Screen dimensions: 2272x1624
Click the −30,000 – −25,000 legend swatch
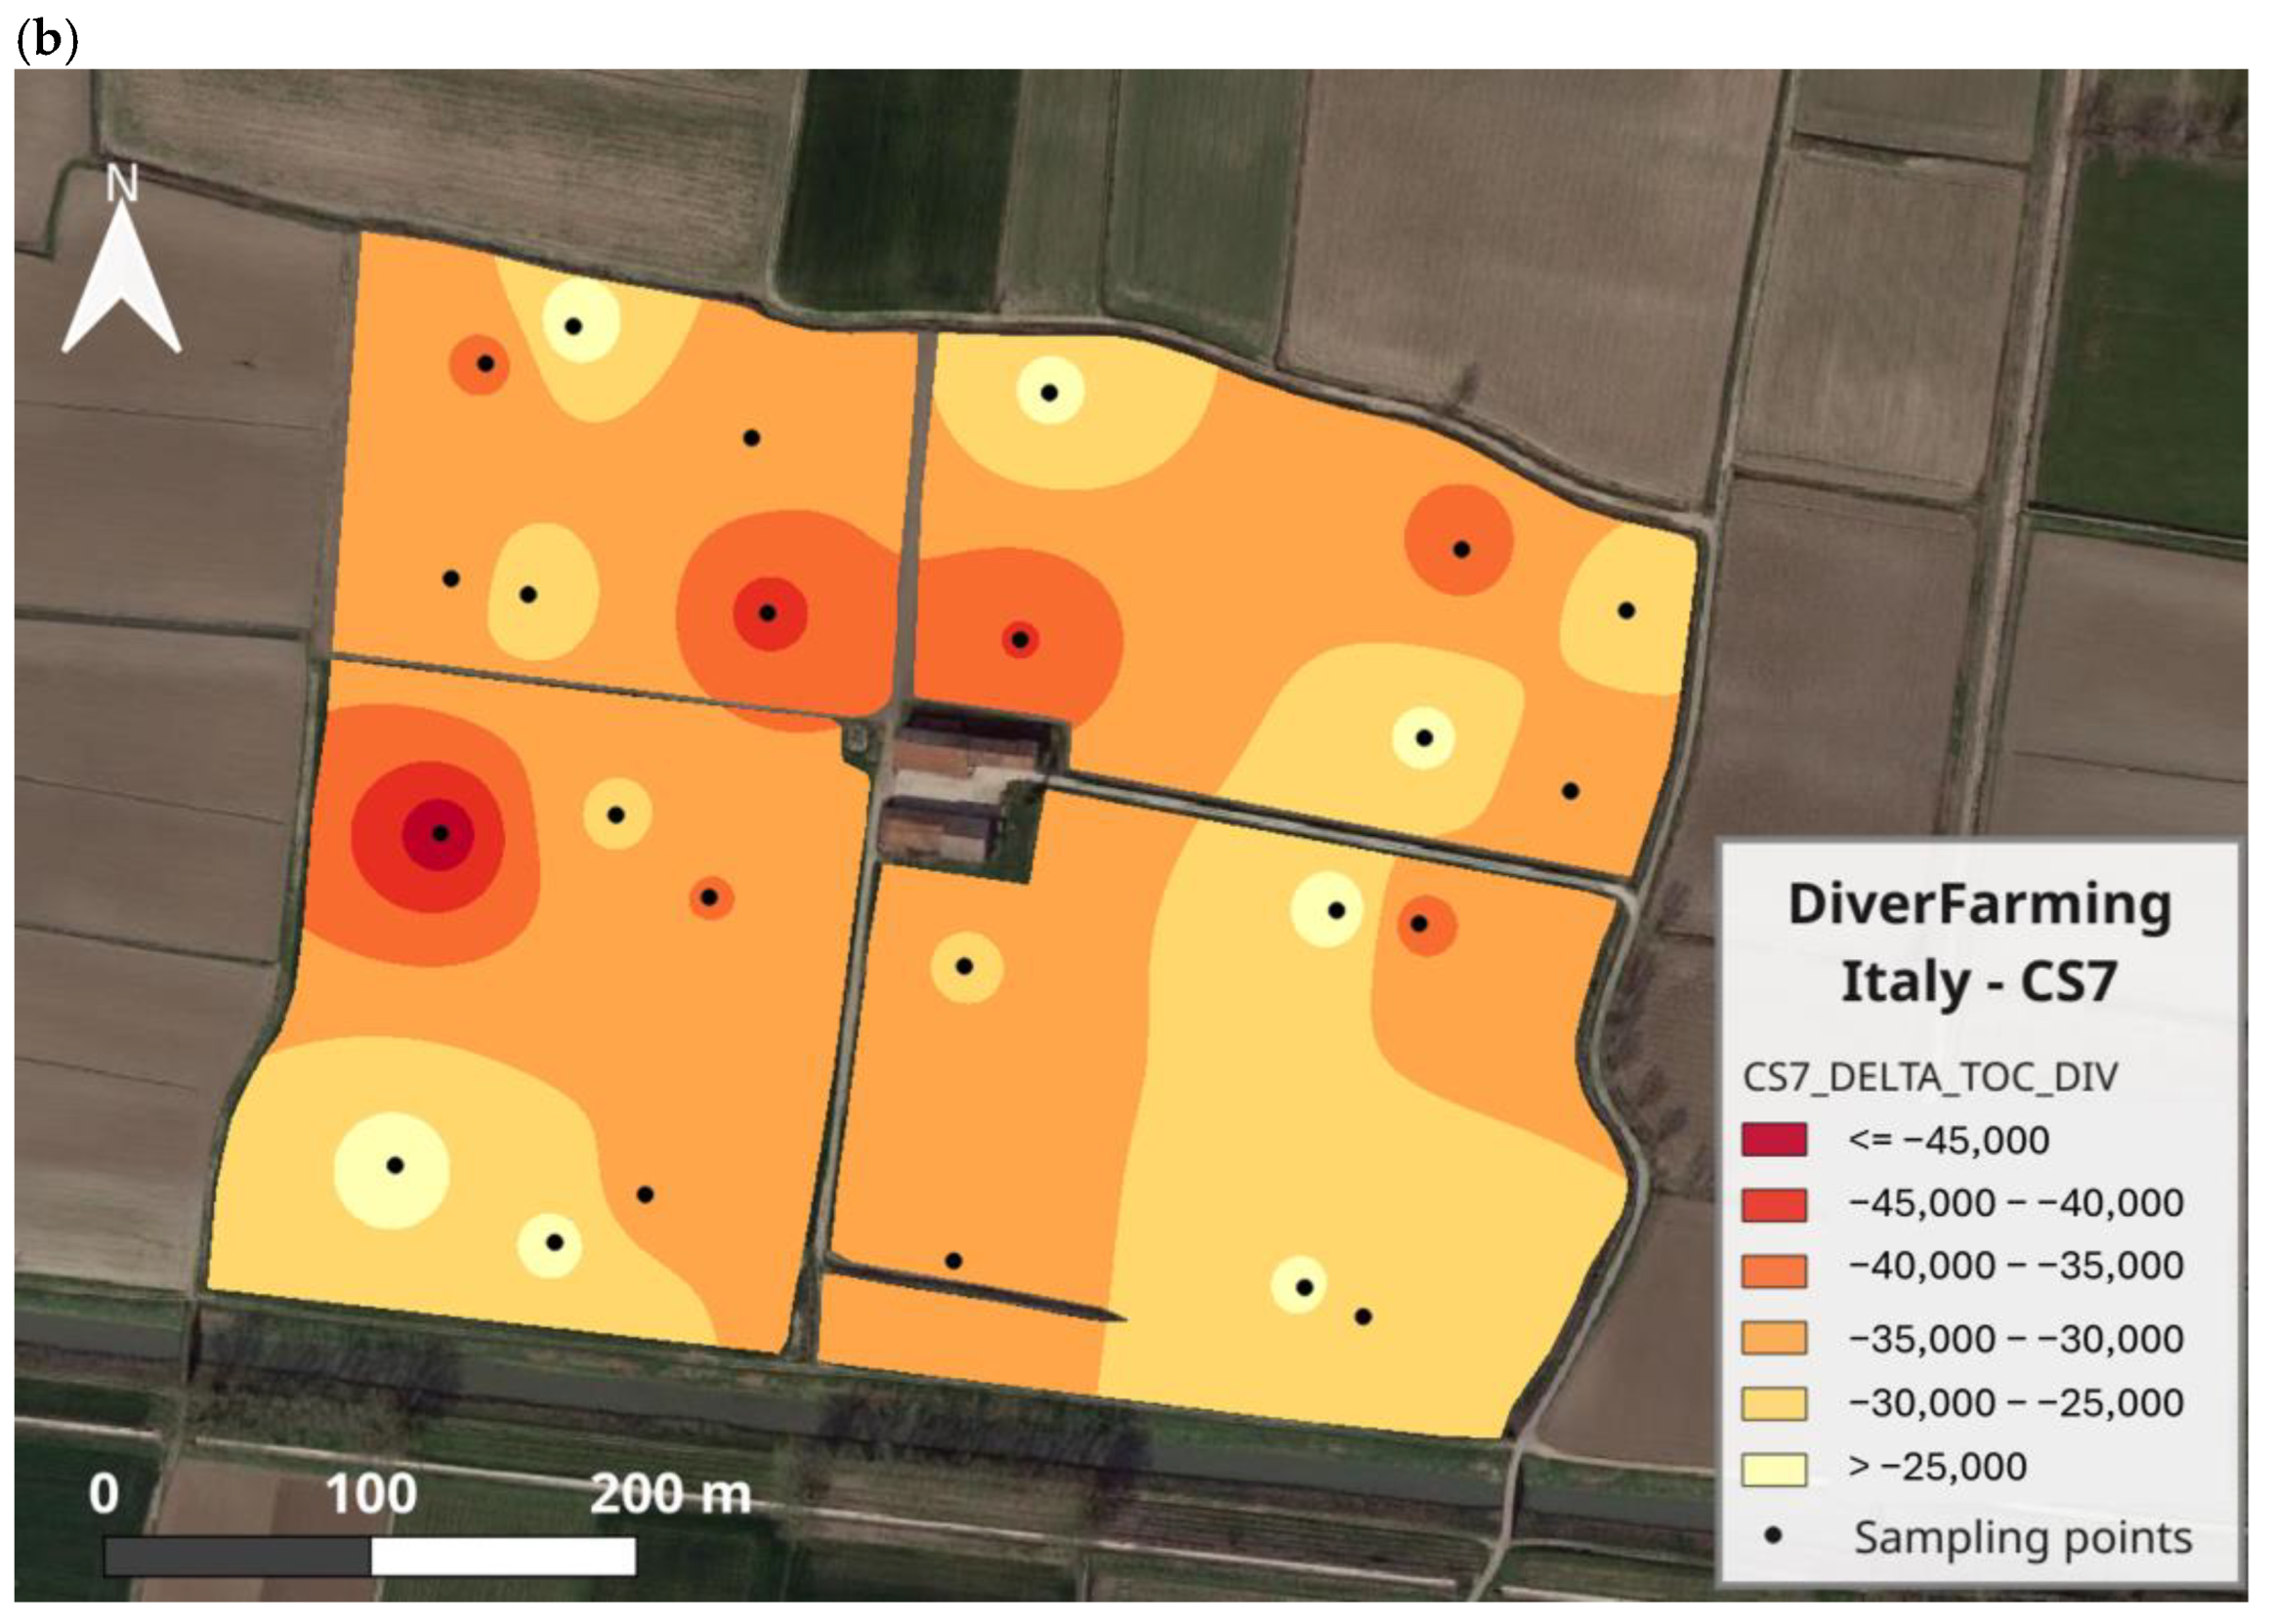click(x=1774, y=1403)
